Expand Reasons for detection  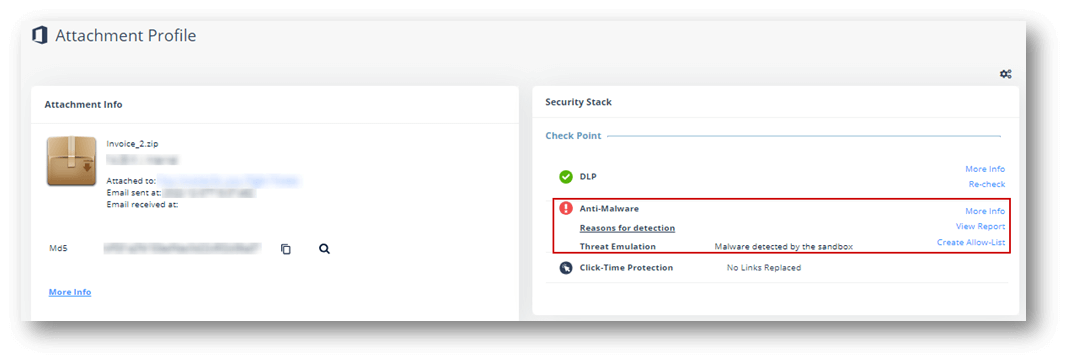(627, 228)
